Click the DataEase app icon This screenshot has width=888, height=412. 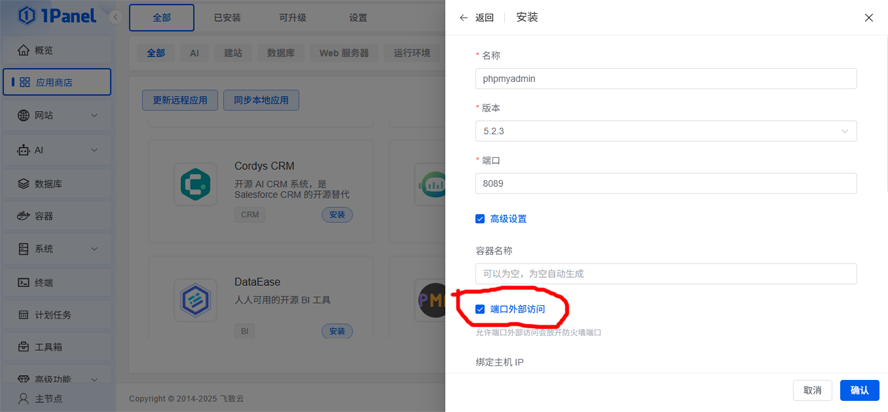[x=195, y=300]
